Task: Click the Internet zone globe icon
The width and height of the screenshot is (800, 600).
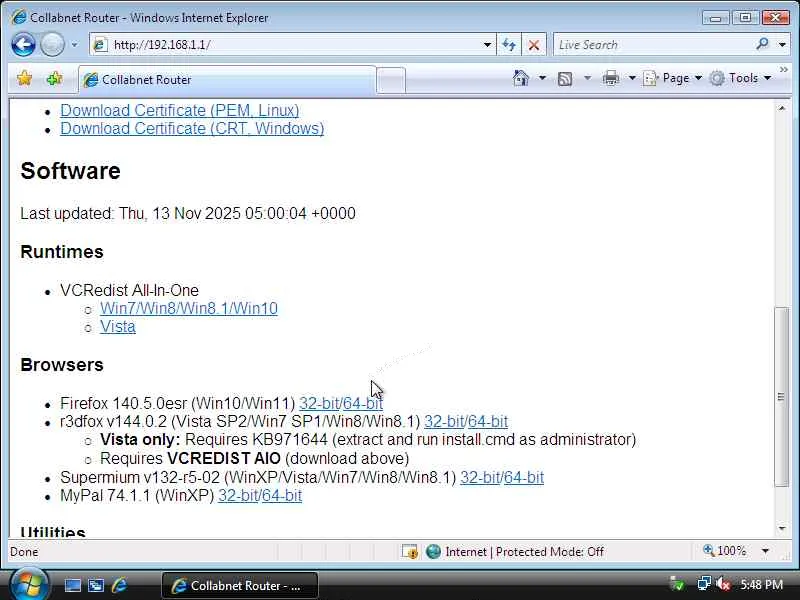Action: click(x=433, y=552)
